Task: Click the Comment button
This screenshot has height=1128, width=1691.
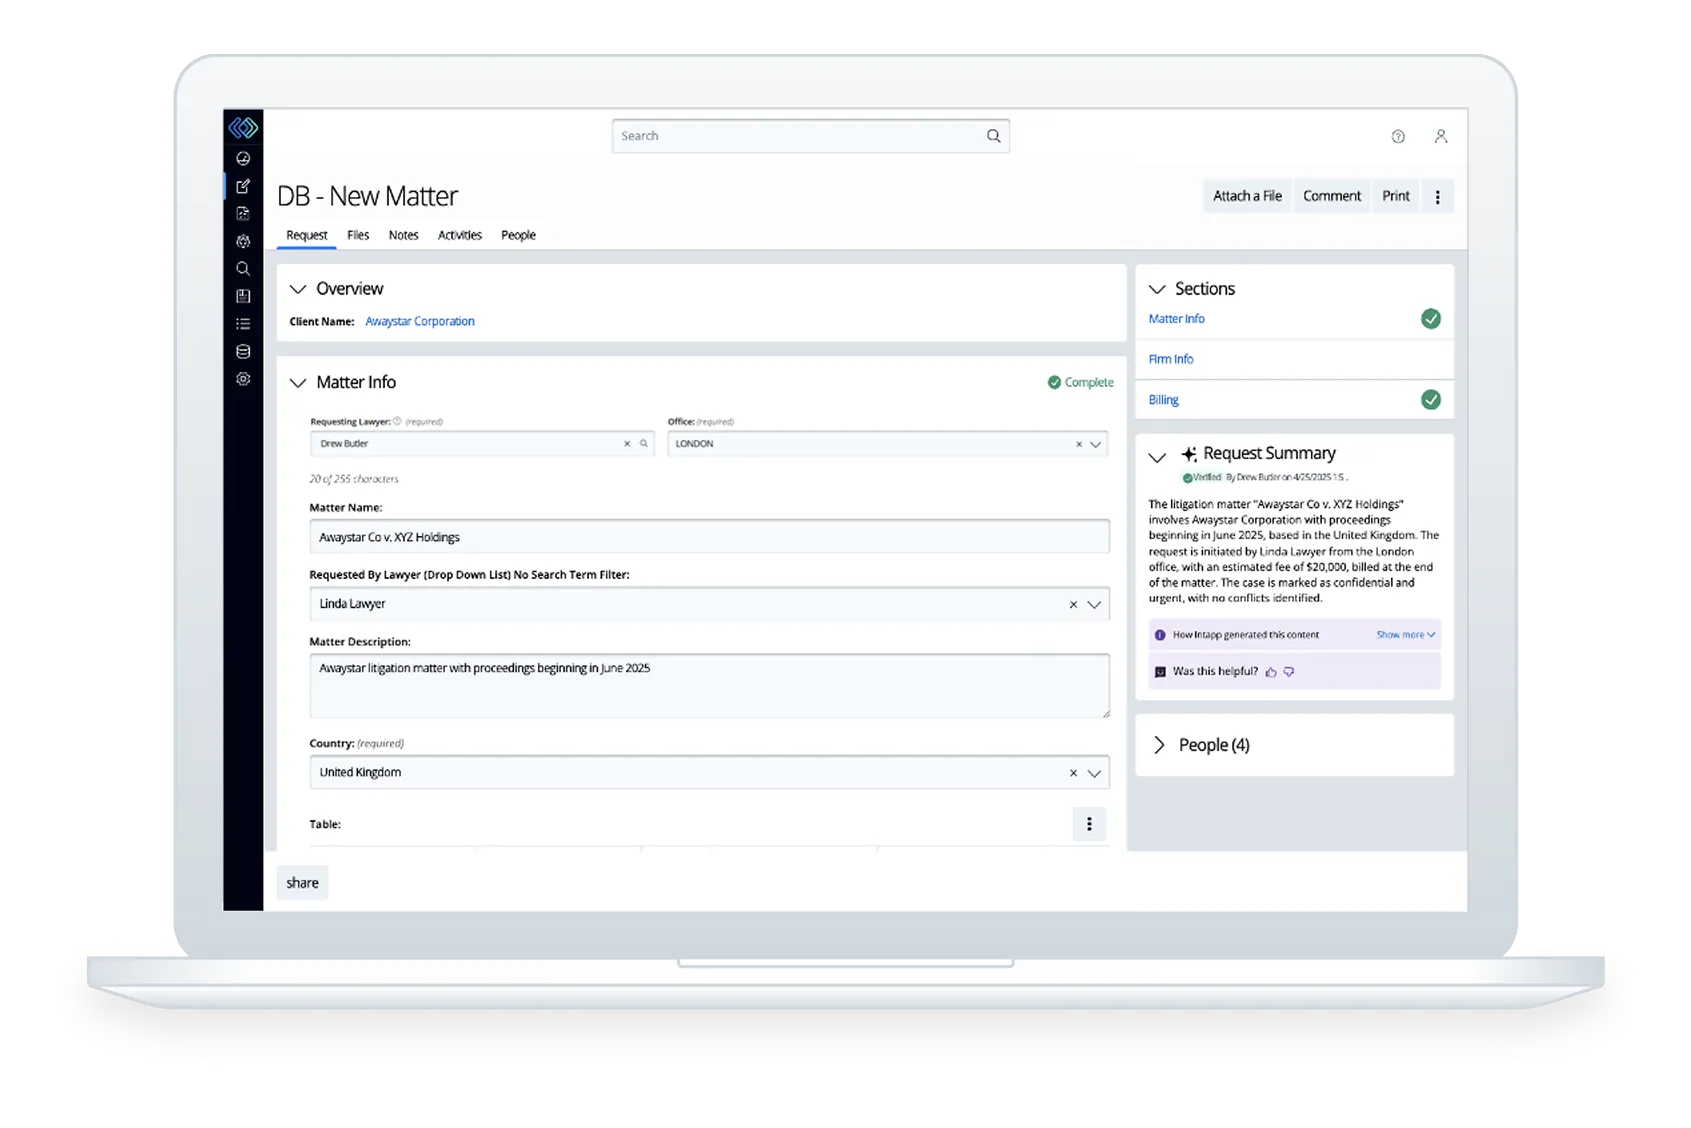Action: pyautogui.click(x=1332, y=197)
